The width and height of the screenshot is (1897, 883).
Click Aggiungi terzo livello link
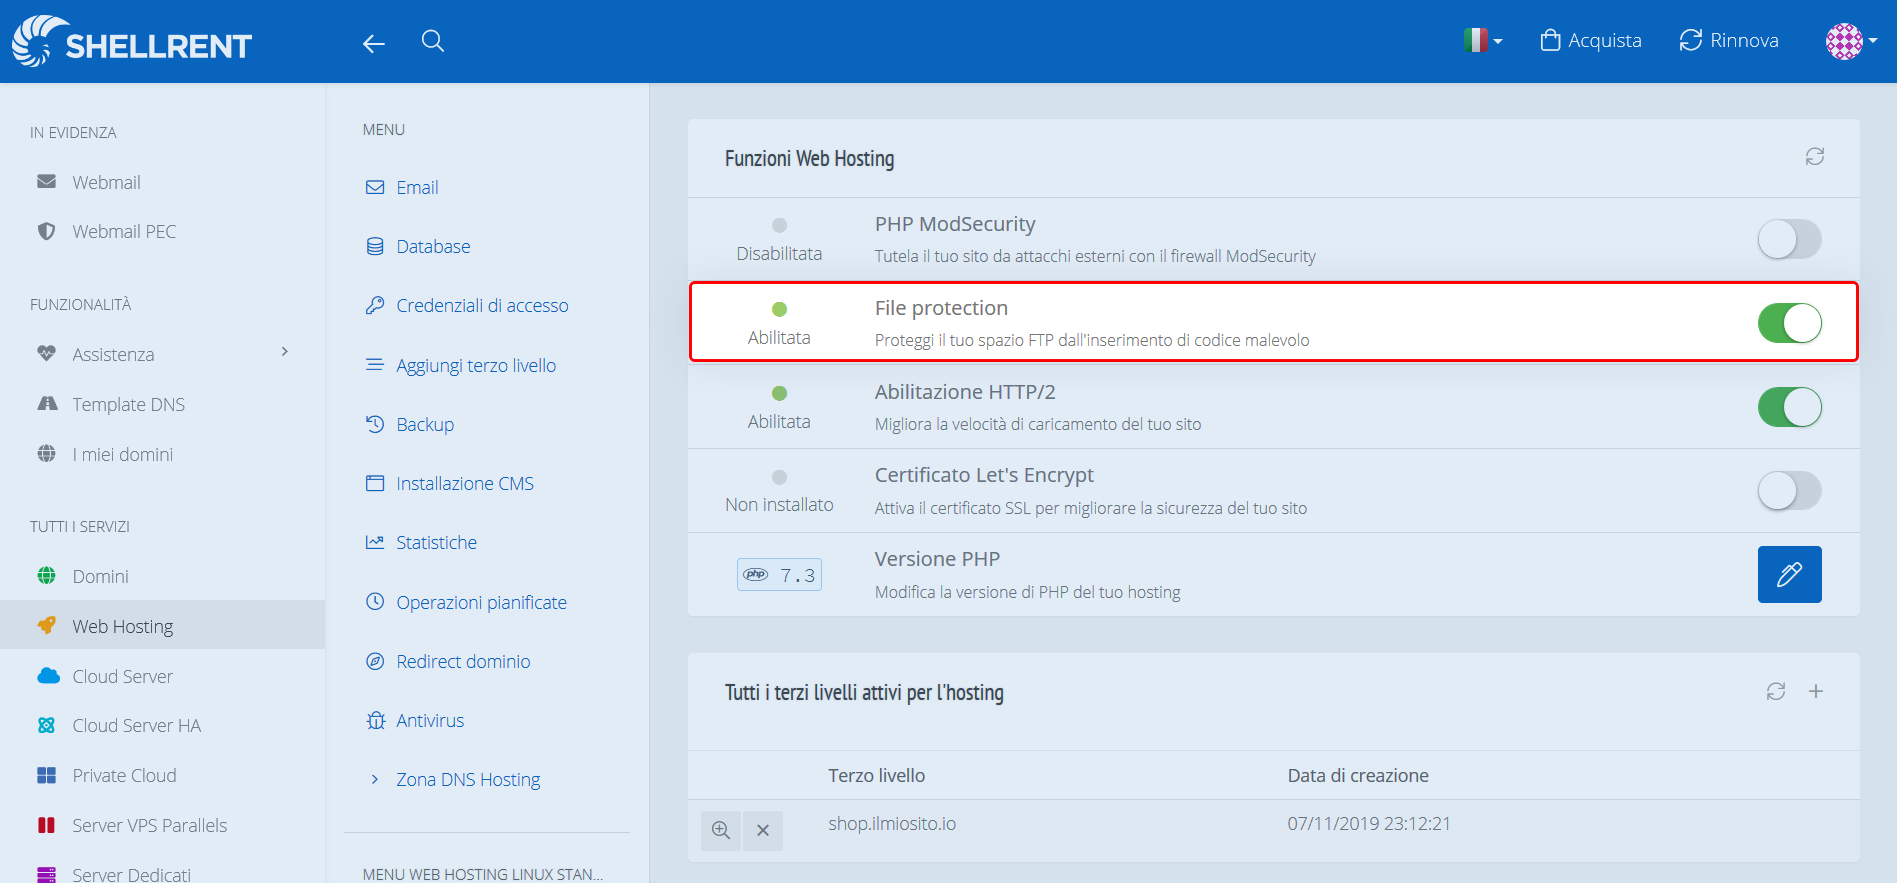point(476,365)
